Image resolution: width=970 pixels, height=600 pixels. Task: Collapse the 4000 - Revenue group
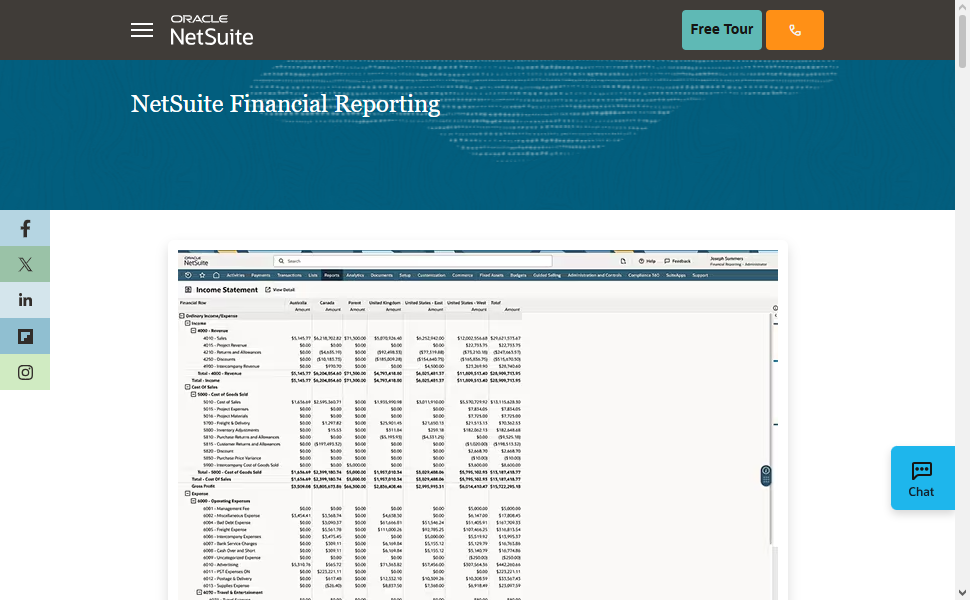pyautogui.click(x=193, y=330)
